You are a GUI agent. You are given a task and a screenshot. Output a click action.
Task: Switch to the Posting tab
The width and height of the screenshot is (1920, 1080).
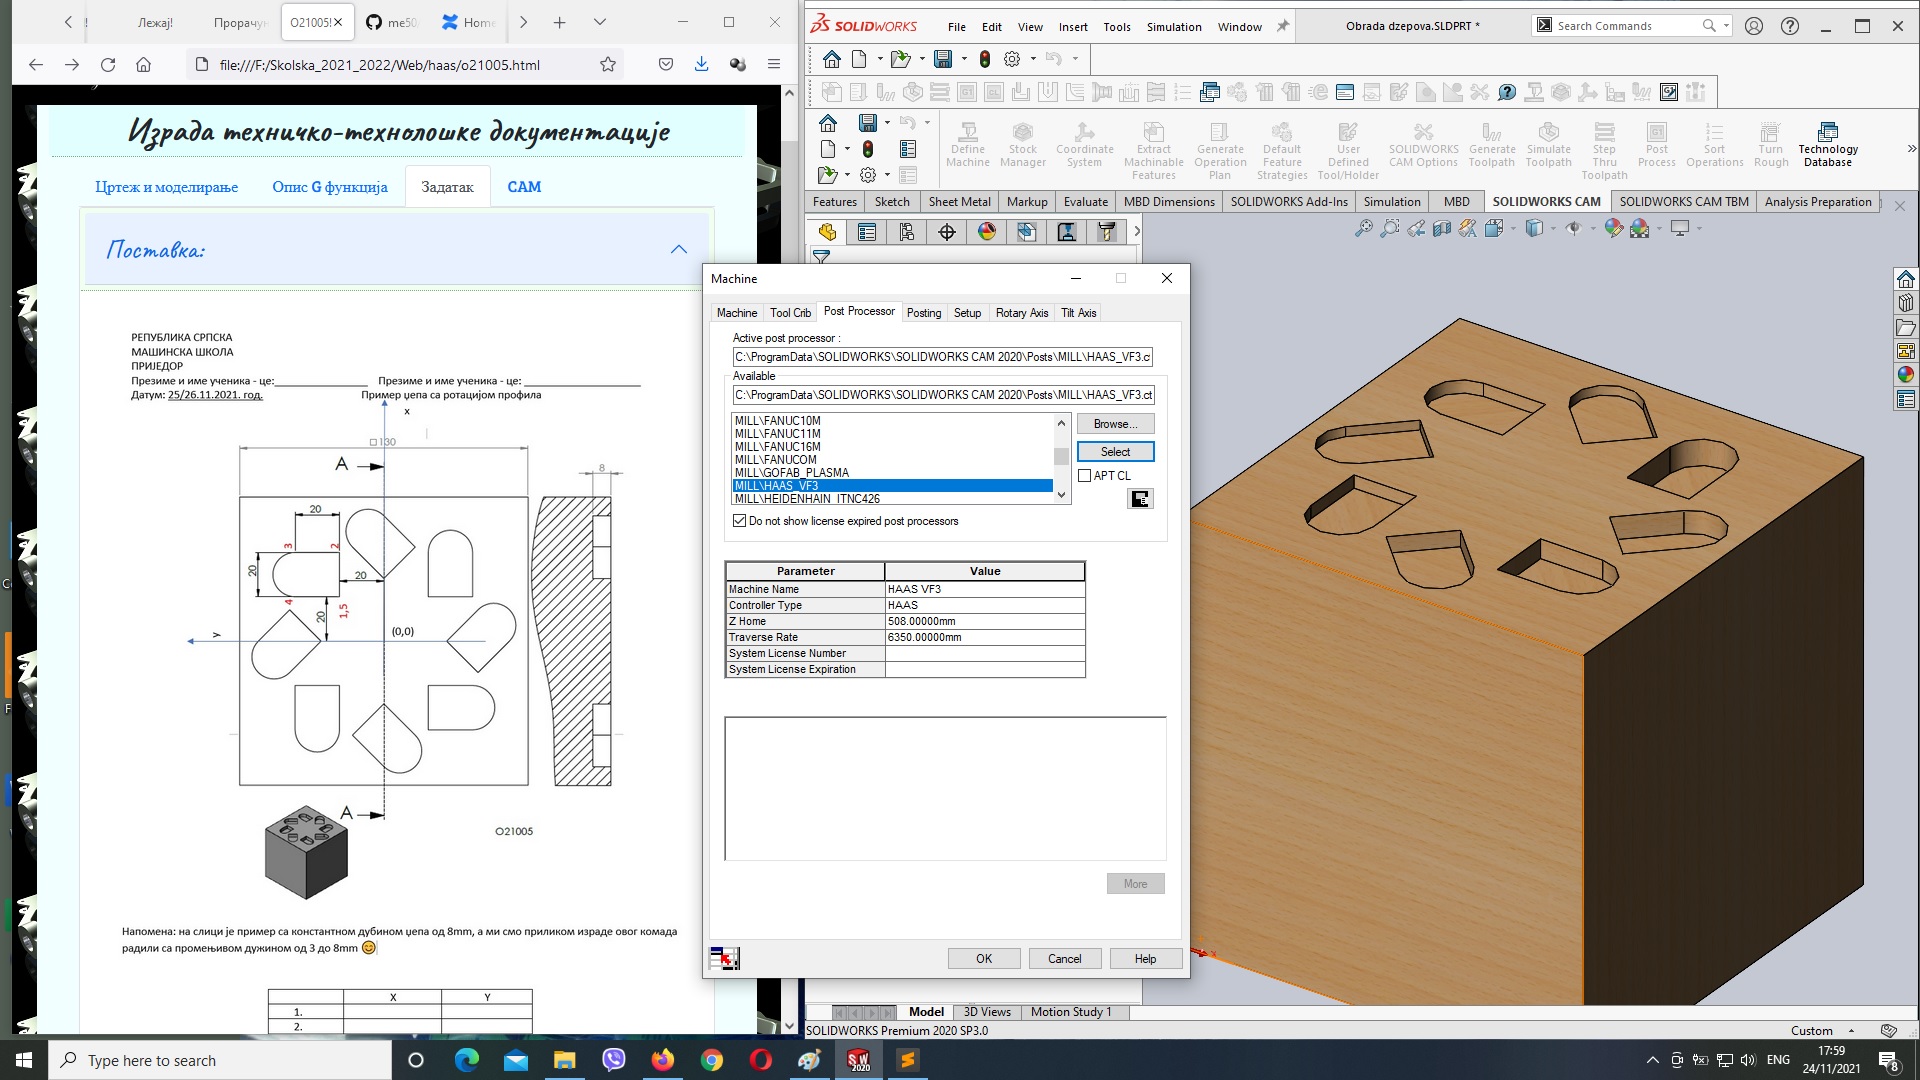click(x=923, y=313)
